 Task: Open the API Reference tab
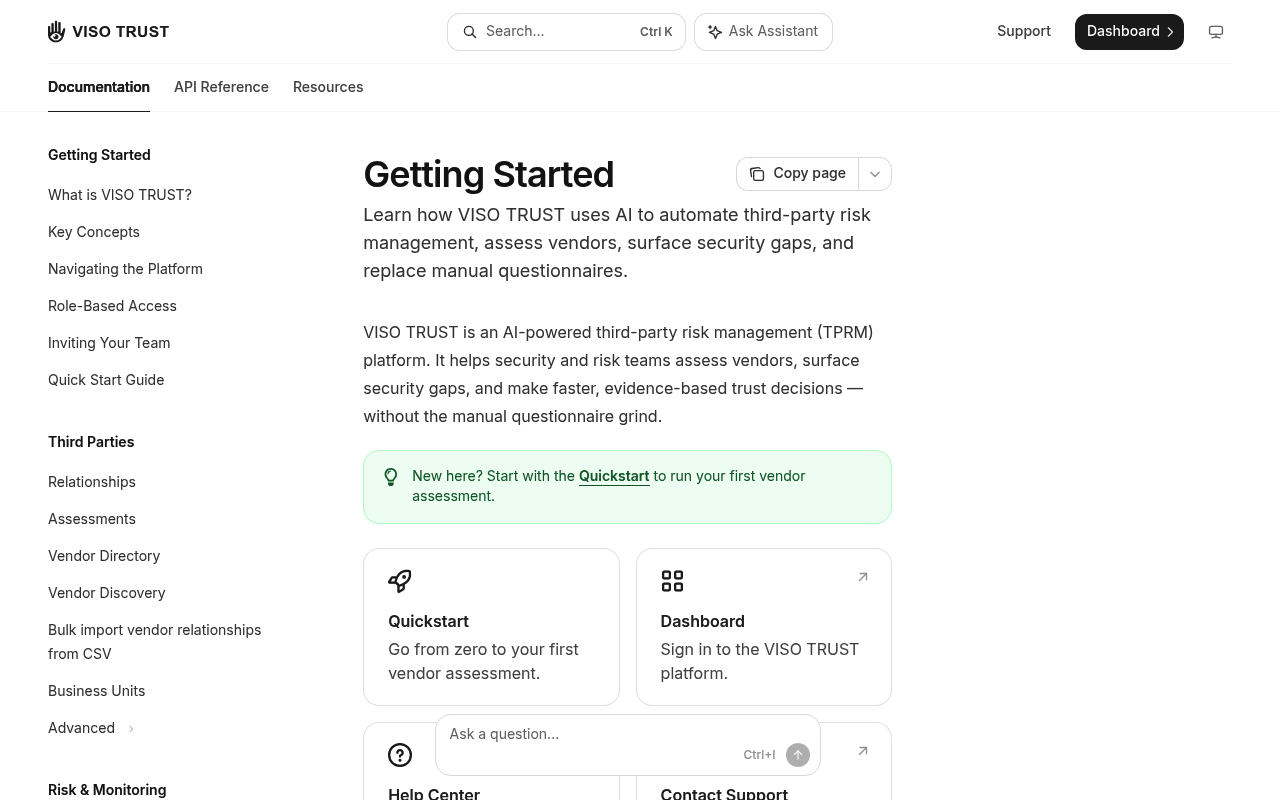pyautogui.click(x=221, y=87)
